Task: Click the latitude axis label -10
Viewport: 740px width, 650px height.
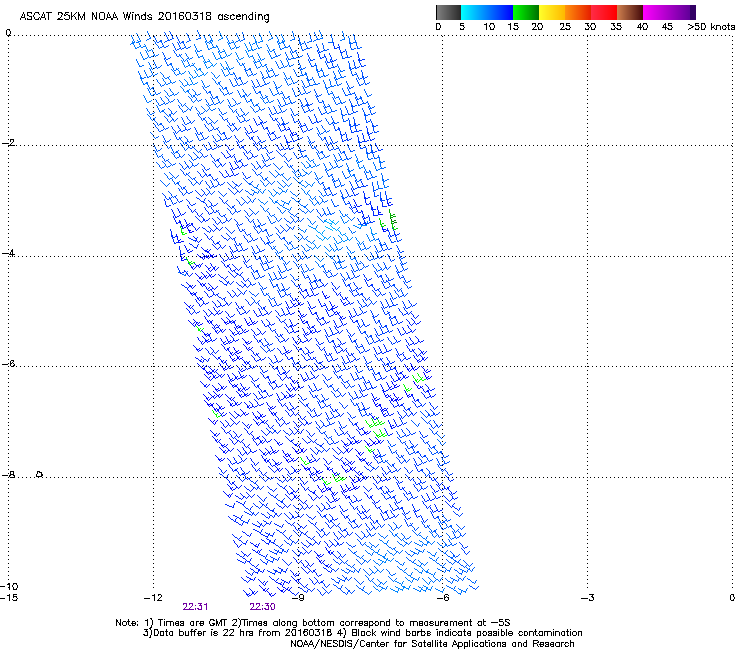Action: (x=9, y=586)
